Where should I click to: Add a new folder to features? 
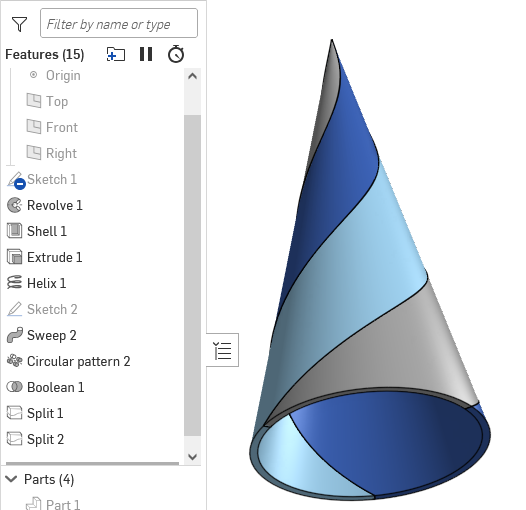tap(116, 54)
